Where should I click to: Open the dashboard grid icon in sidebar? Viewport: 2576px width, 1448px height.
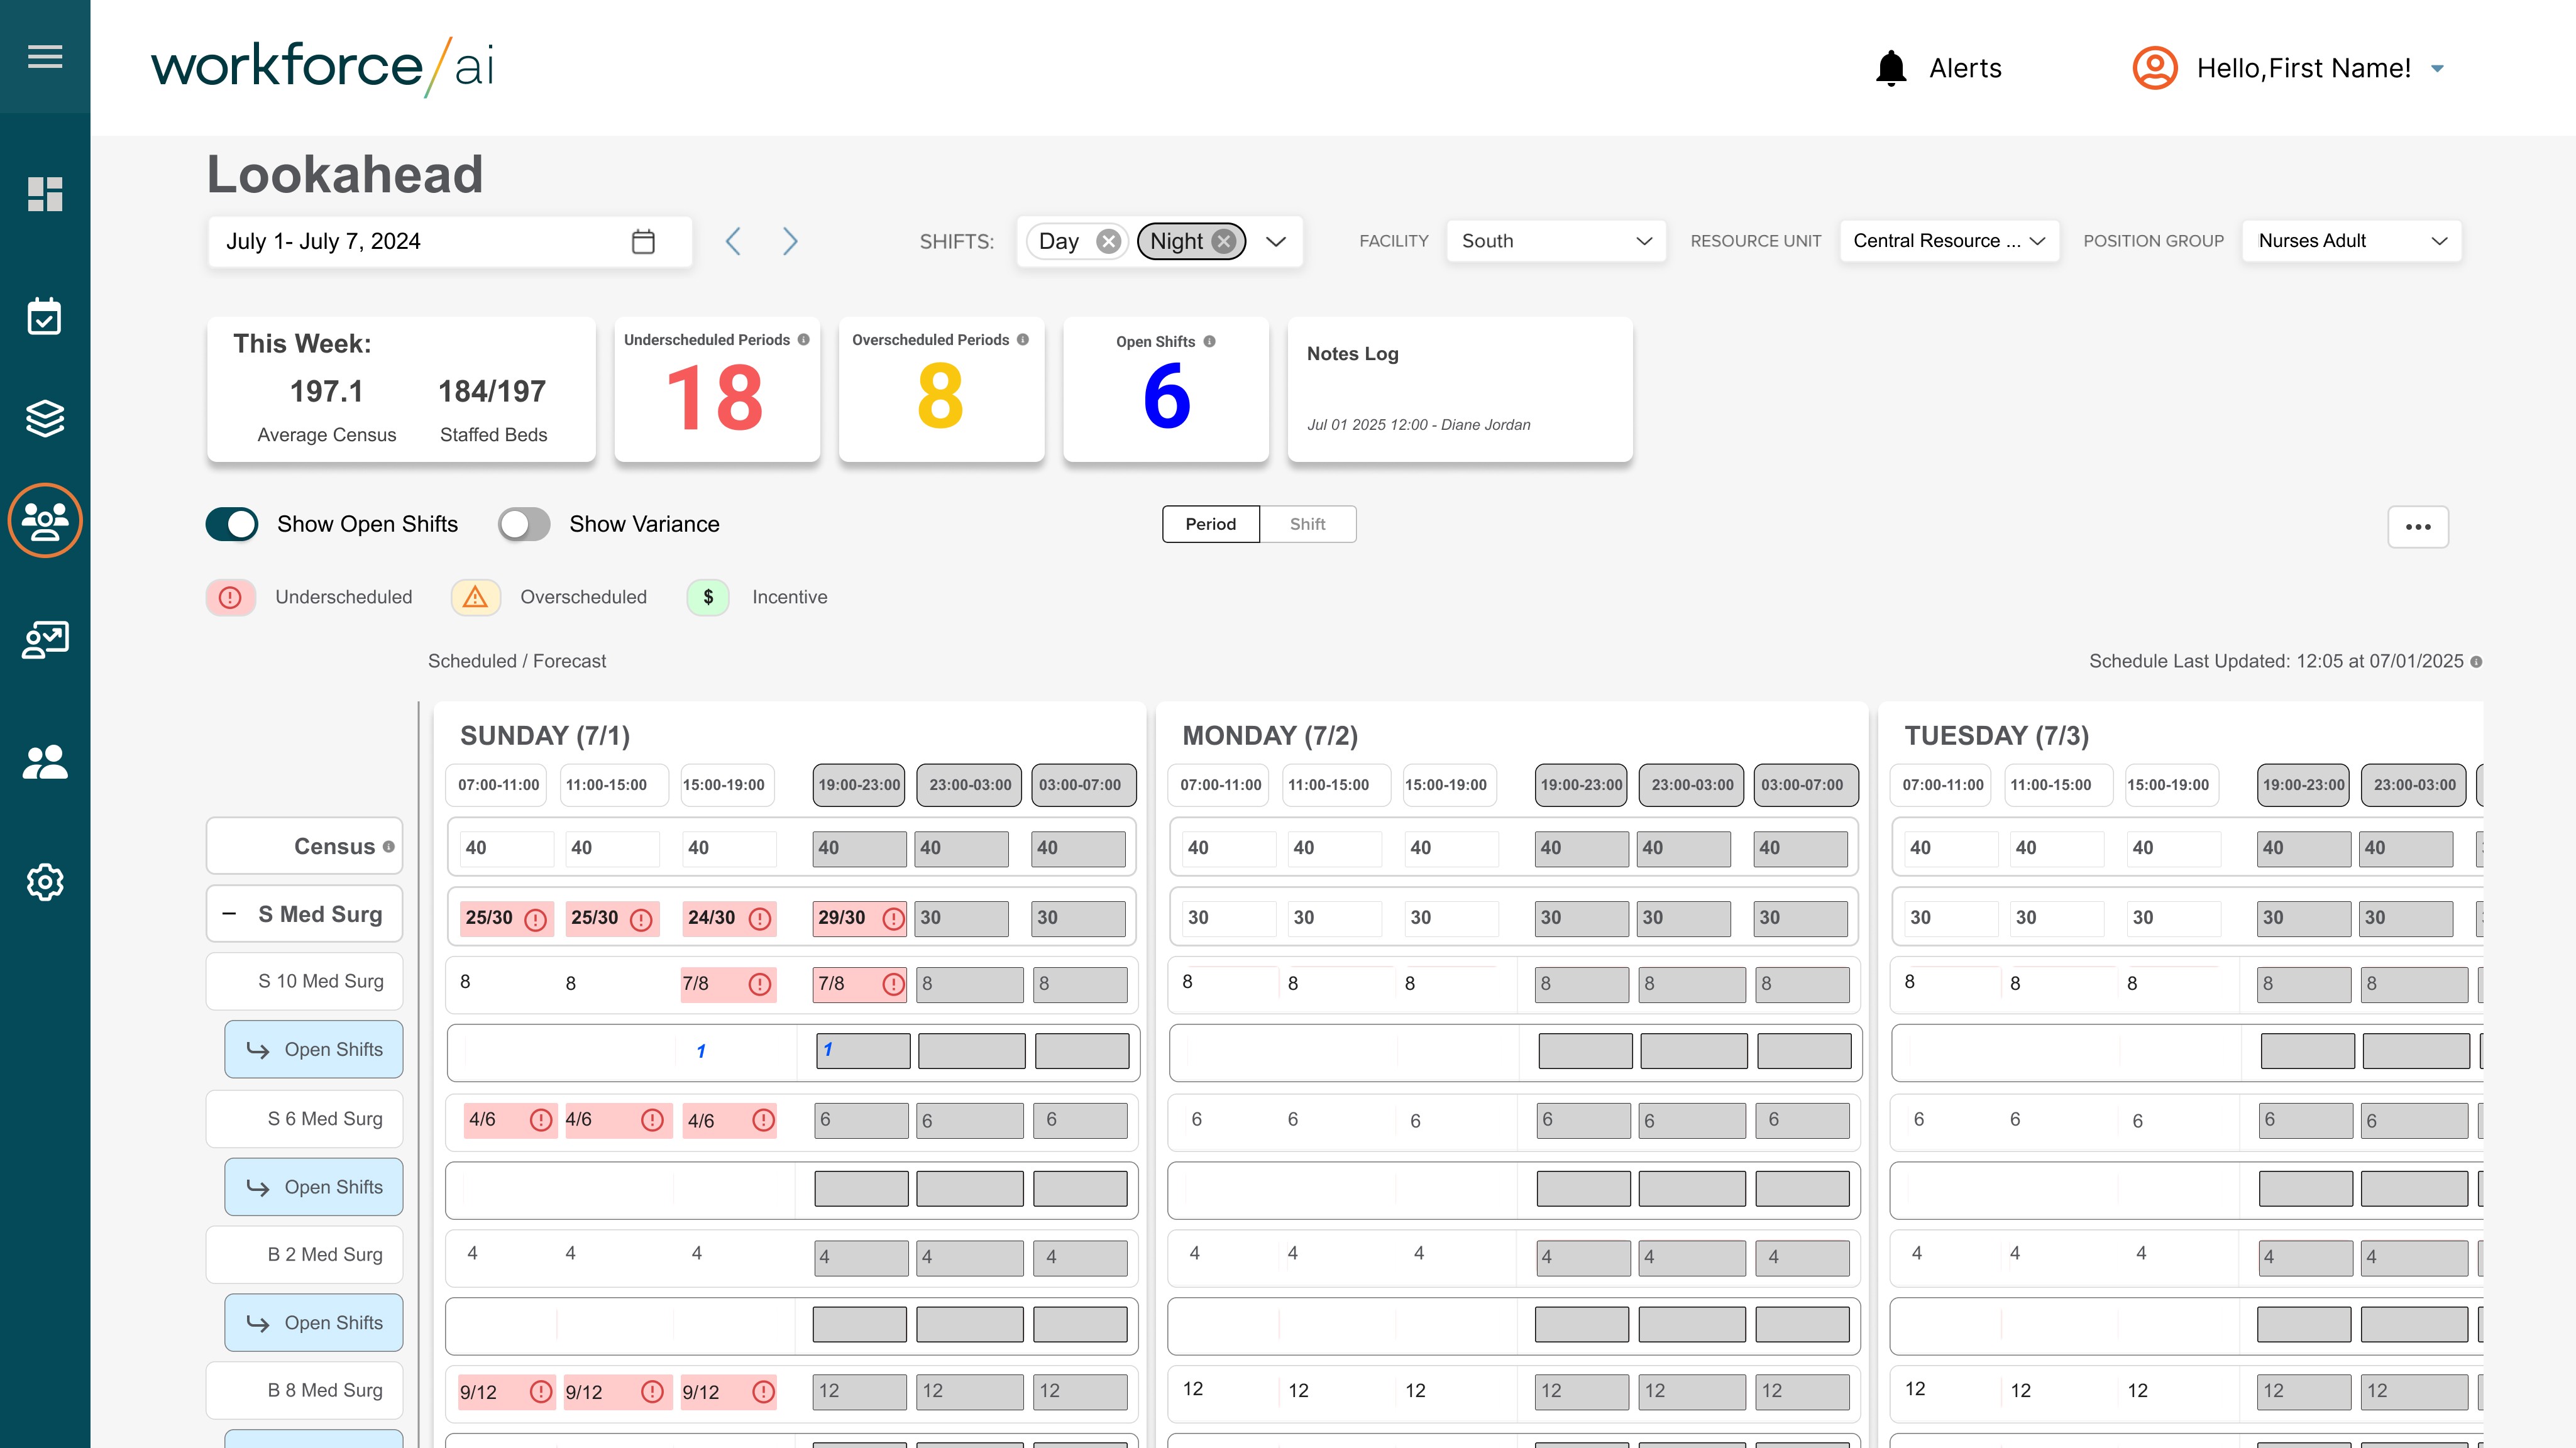click(45, 194)
